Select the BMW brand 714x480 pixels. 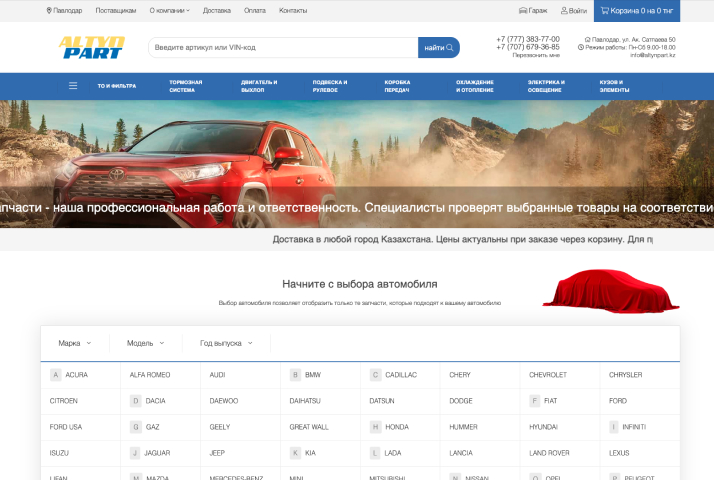click(x=313, y=375)
